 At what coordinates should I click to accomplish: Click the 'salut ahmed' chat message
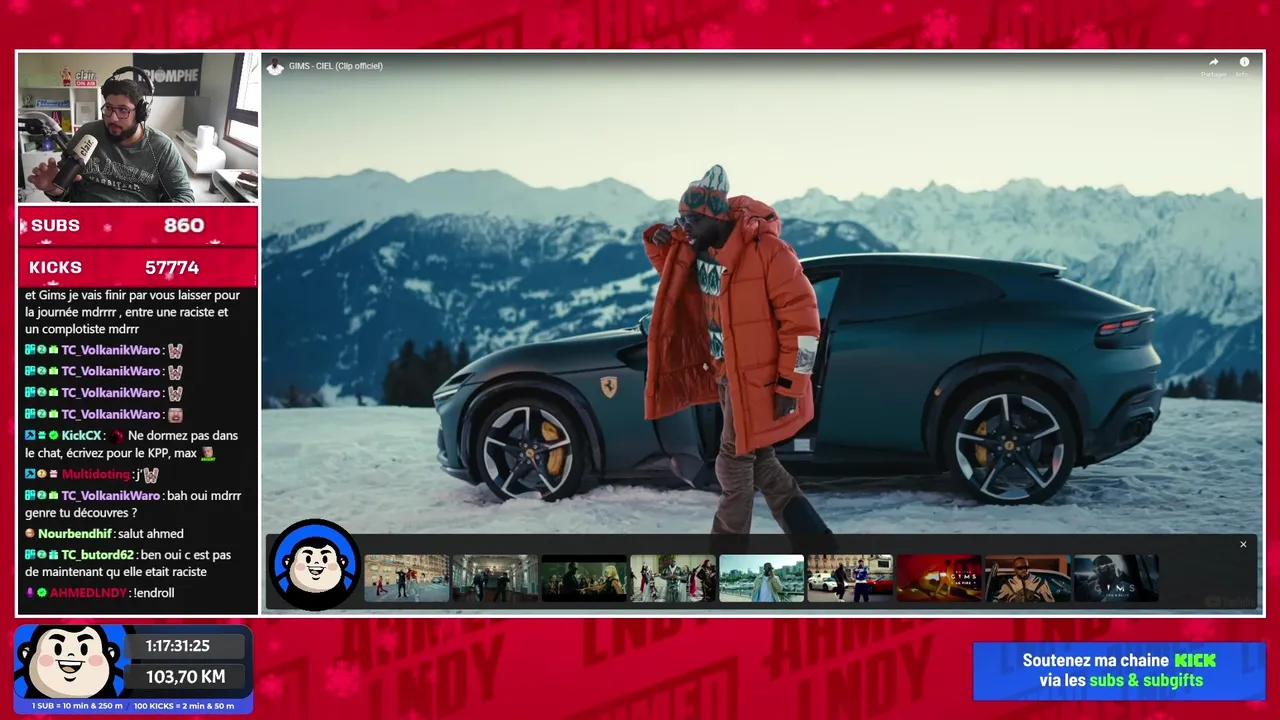point(151,534)
